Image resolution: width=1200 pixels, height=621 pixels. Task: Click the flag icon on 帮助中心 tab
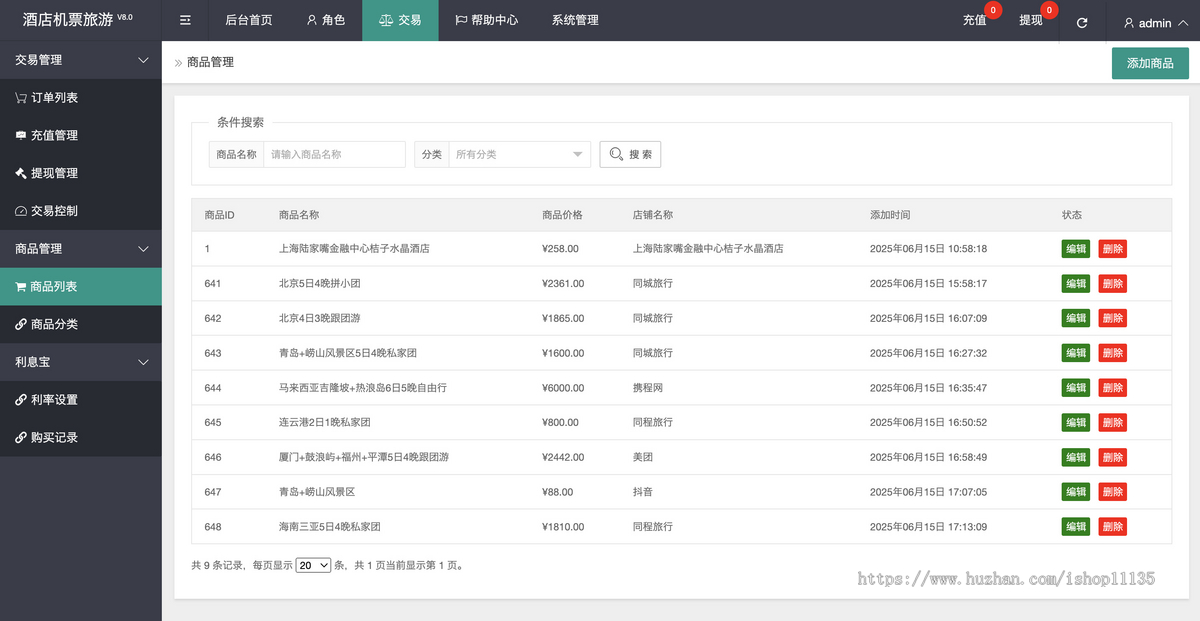[461, 20]
